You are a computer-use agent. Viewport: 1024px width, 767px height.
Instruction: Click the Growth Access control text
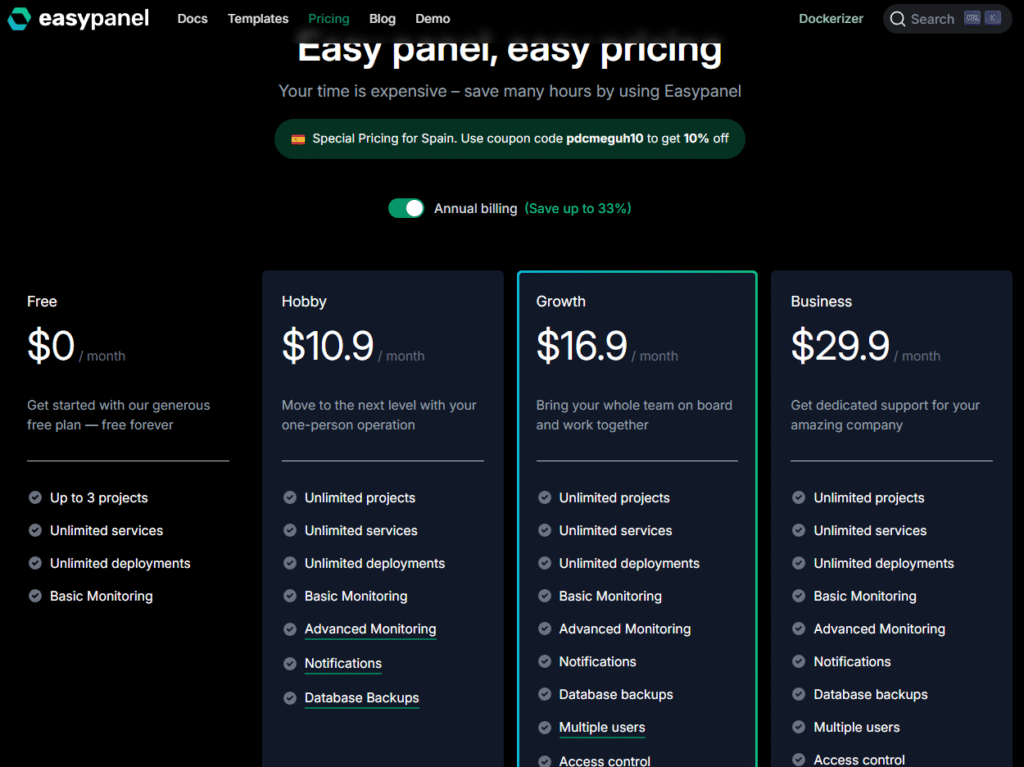coord(605,760)
